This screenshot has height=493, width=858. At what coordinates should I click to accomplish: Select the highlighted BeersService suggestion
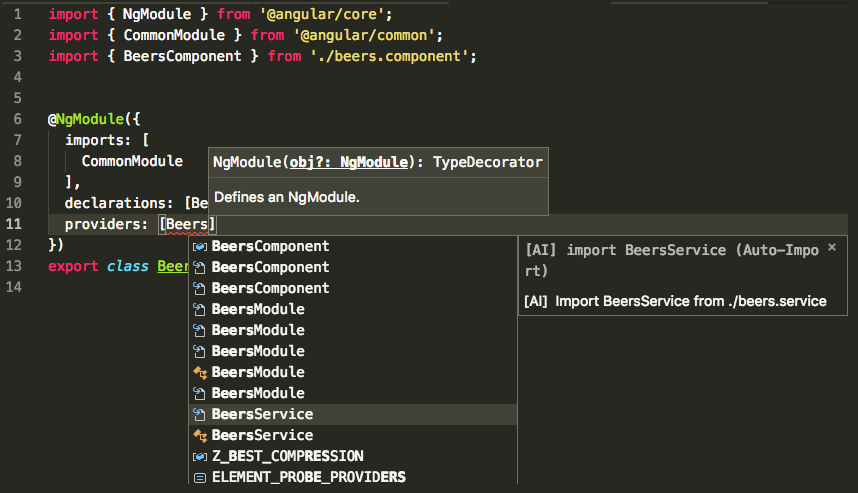262,414
